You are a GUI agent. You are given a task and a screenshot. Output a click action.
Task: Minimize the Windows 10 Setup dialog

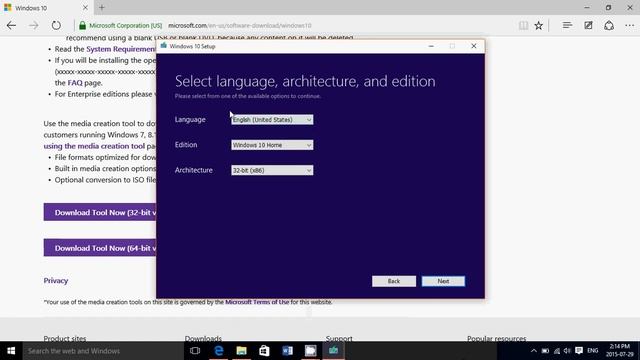click(x=431, y=46)
